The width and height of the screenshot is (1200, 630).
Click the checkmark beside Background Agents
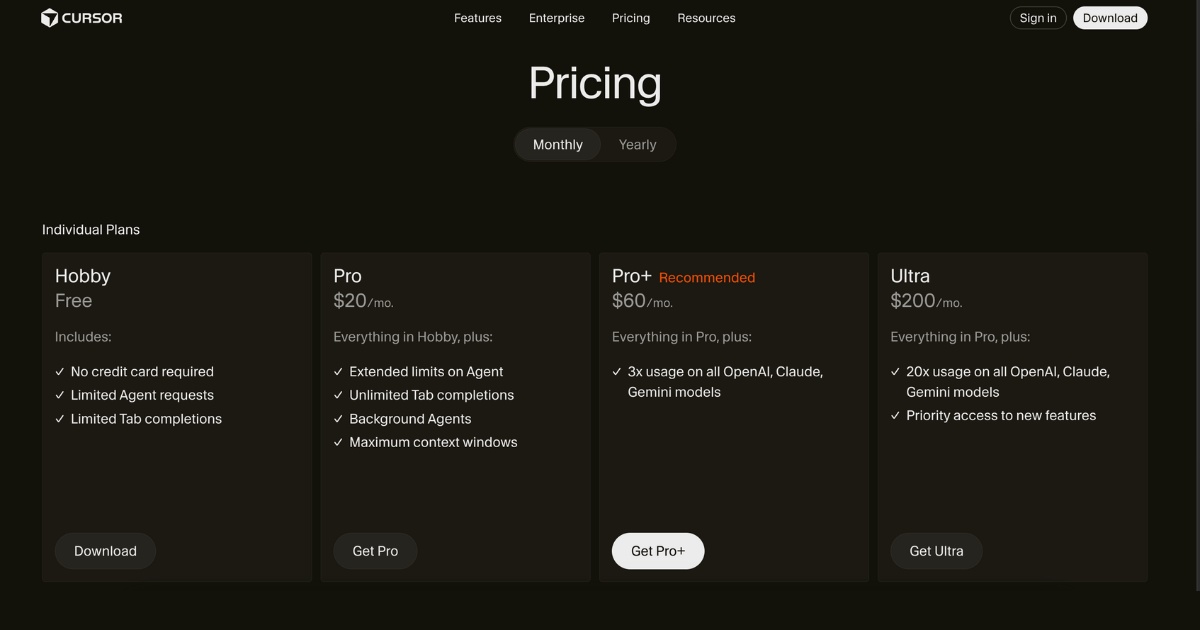(338, 419)
